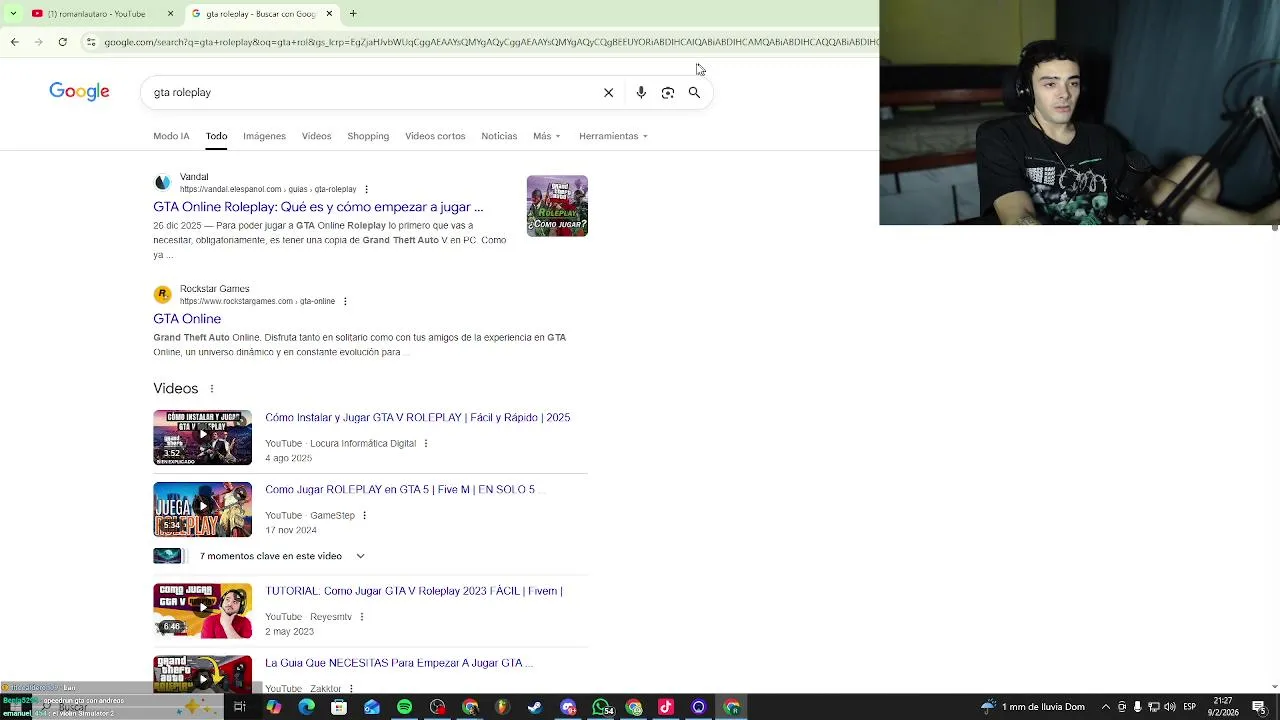Open the three-dot menu for Vandal result
Screen dimensions: 1280x720
(366, 189)
